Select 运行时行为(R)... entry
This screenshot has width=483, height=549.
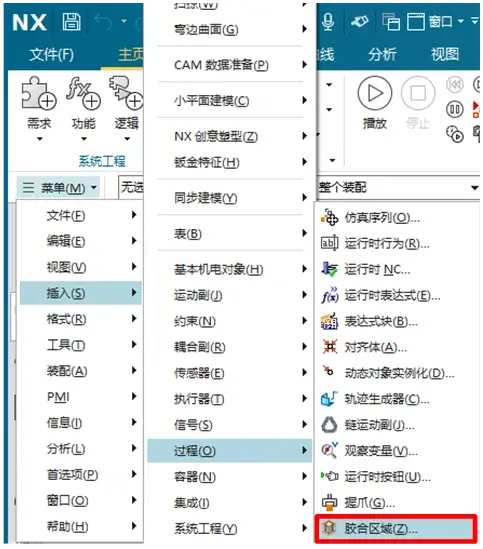396,243
